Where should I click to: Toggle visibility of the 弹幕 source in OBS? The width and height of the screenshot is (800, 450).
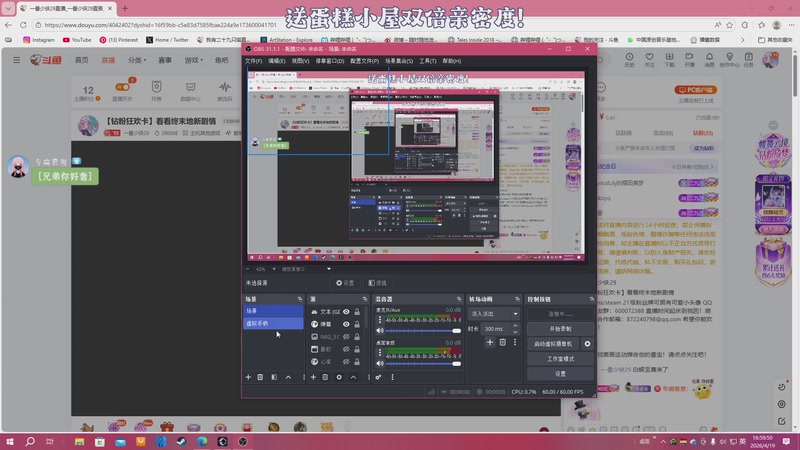pyautogui.click(x=346, y=324)
